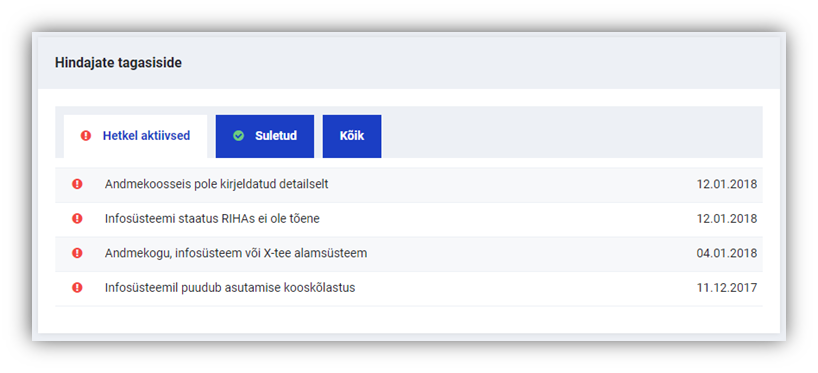
Task: Click the Hindajate tagasiside panel heading
Action: click(x=118, y=63)
